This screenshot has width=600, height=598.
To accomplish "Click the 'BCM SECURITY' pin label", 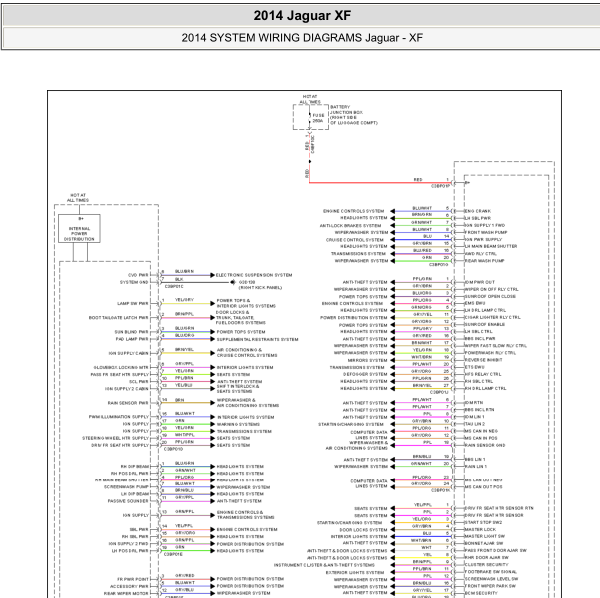I will 481,593.
